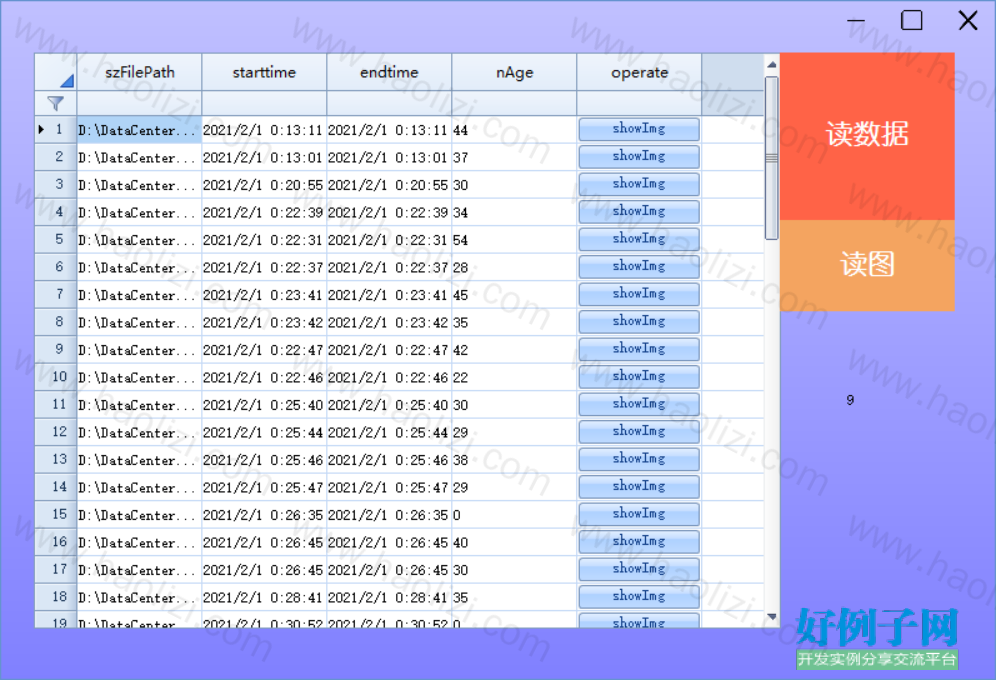The image size is (996, 680).
Task: Click filter cell under starttime column
Action: [264, 103]
